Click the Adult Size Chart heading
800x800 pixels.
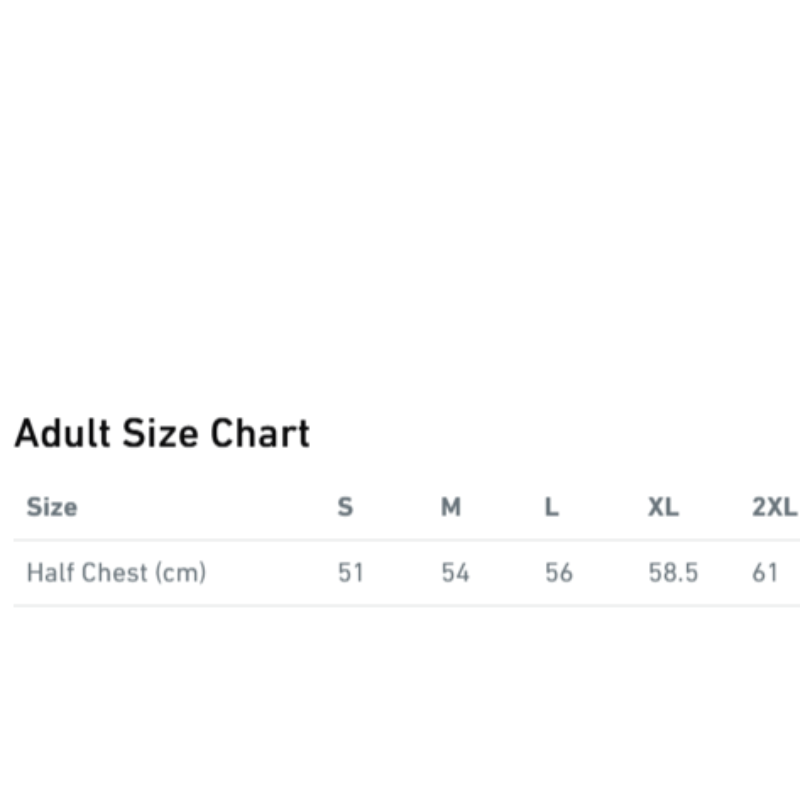click(x=162, y=434)
